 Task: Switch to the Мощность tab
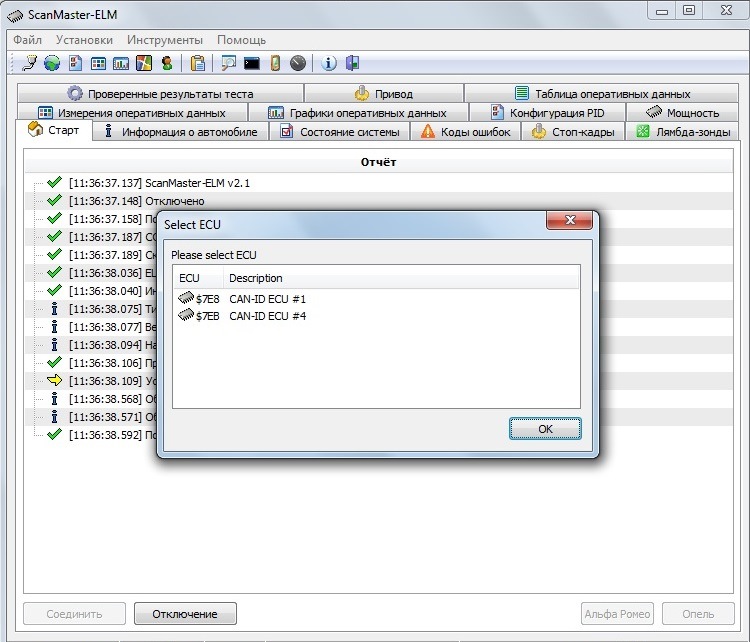683,113
